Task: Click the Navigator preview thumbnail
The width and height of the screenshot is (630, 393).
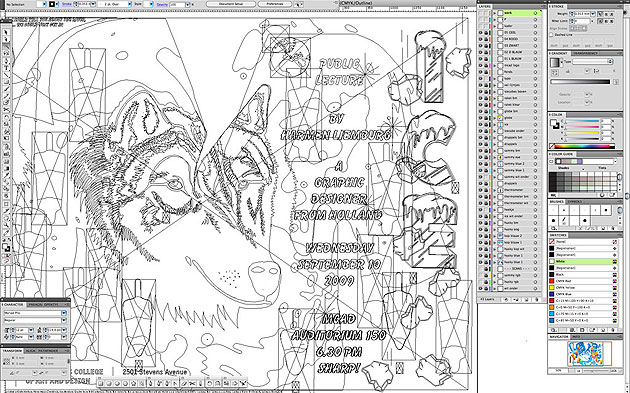Action: (x=585, y=354)
